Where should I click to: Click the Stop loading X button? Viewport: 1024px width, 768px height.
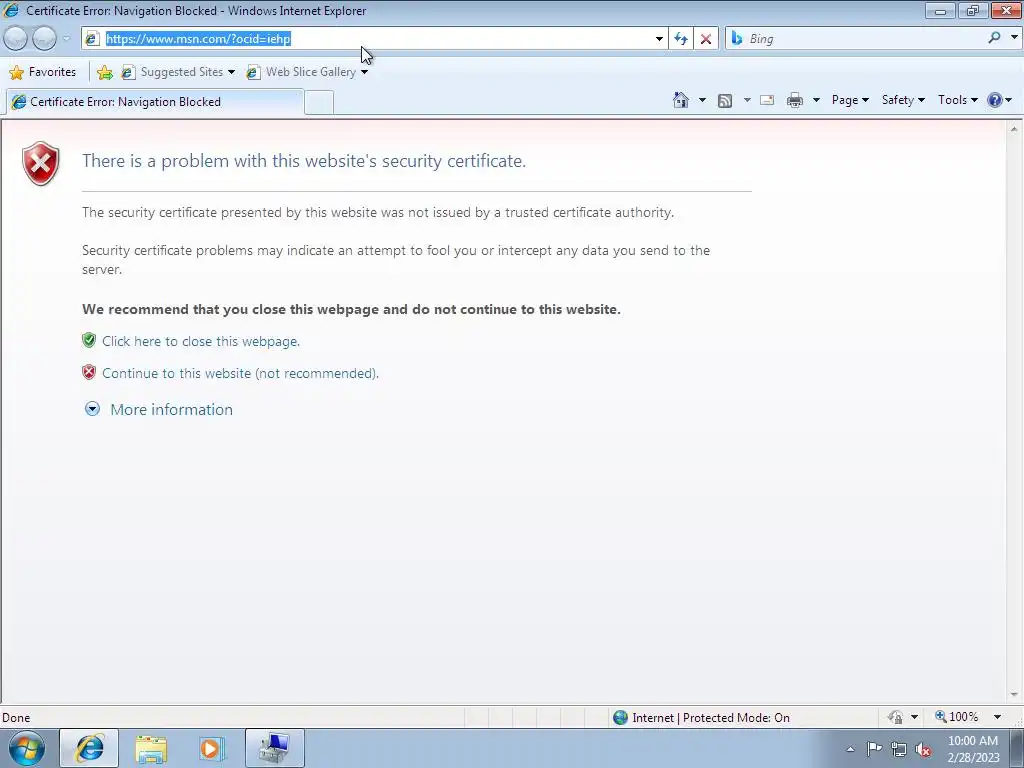tap(705, 39)
